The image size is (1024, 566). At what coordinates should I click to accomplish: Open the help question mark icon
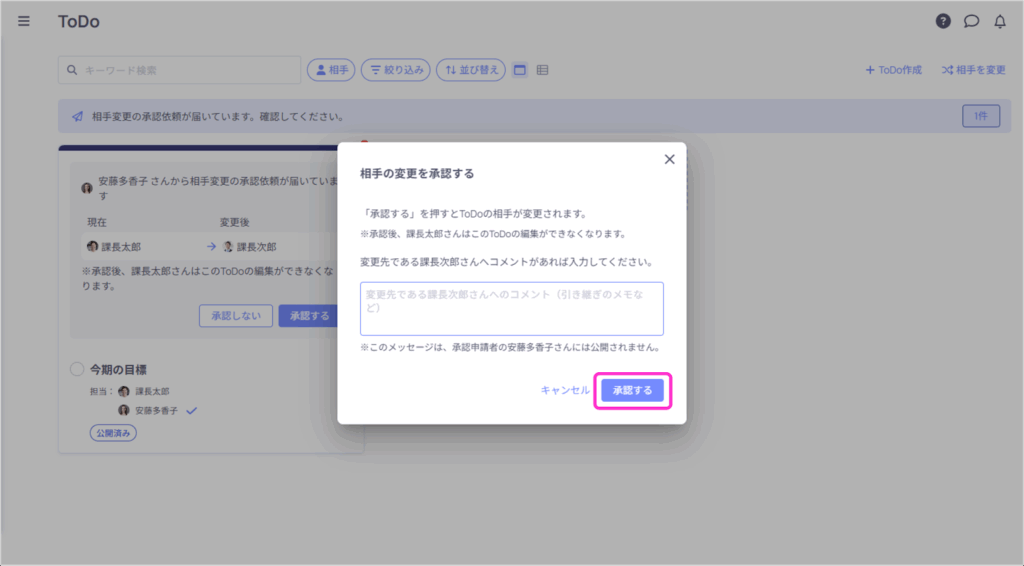pyautogui.click(x=943, y=21)
